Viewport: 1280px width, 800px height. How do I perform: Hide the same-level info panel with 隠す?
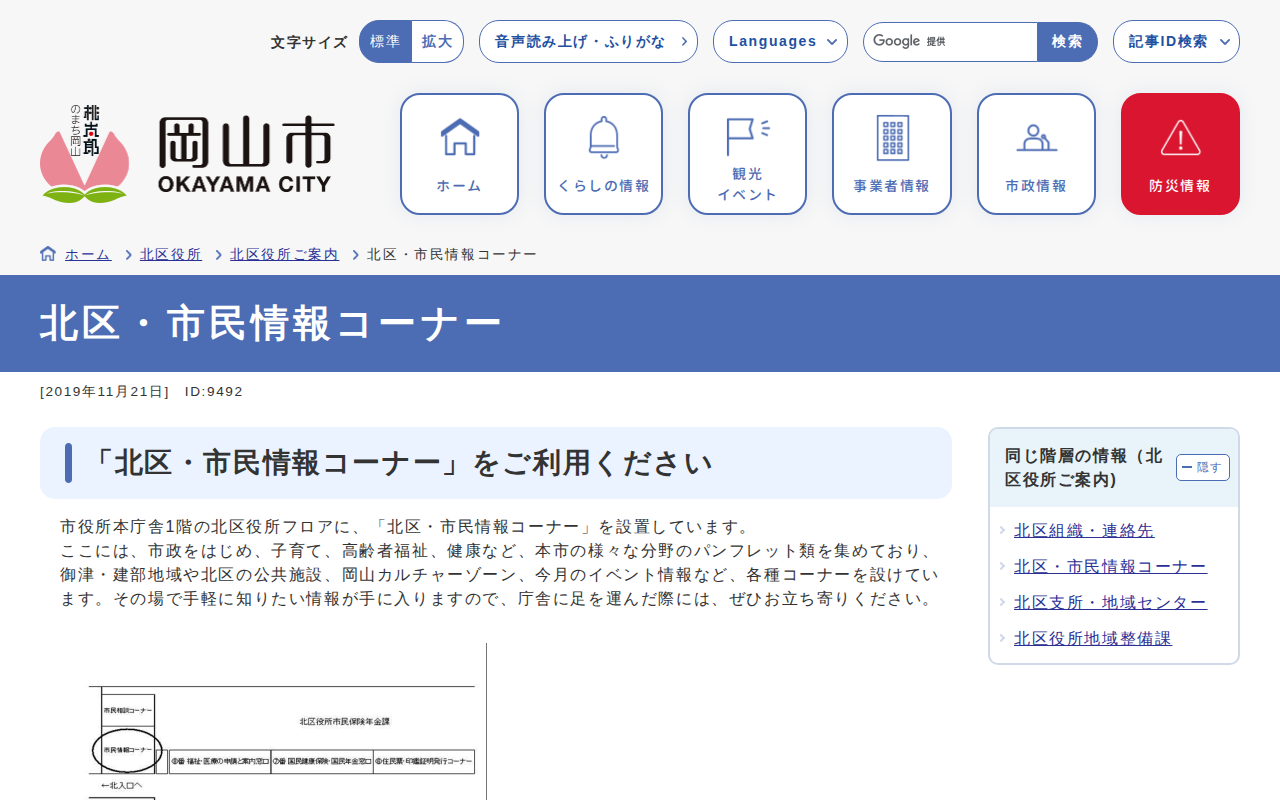[x=1202, y=467]
